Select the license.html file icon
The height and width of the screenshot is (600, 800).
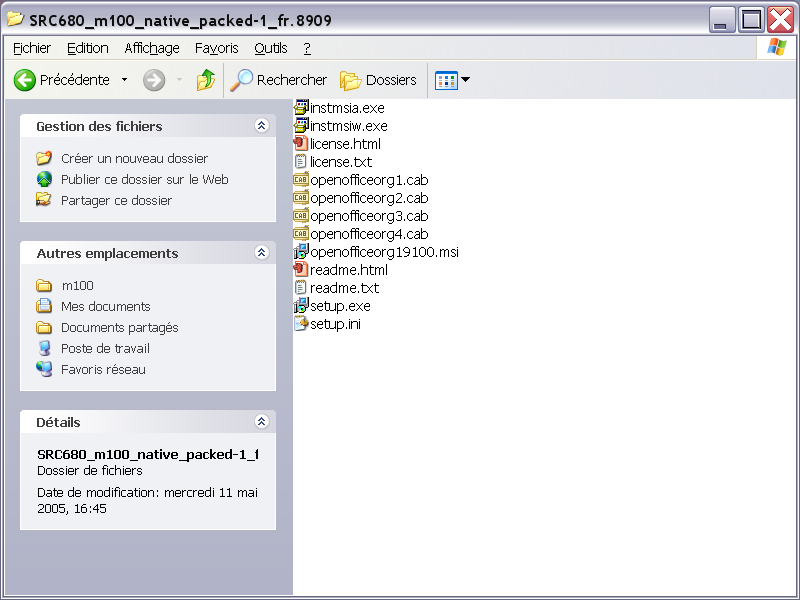[301, 143]
